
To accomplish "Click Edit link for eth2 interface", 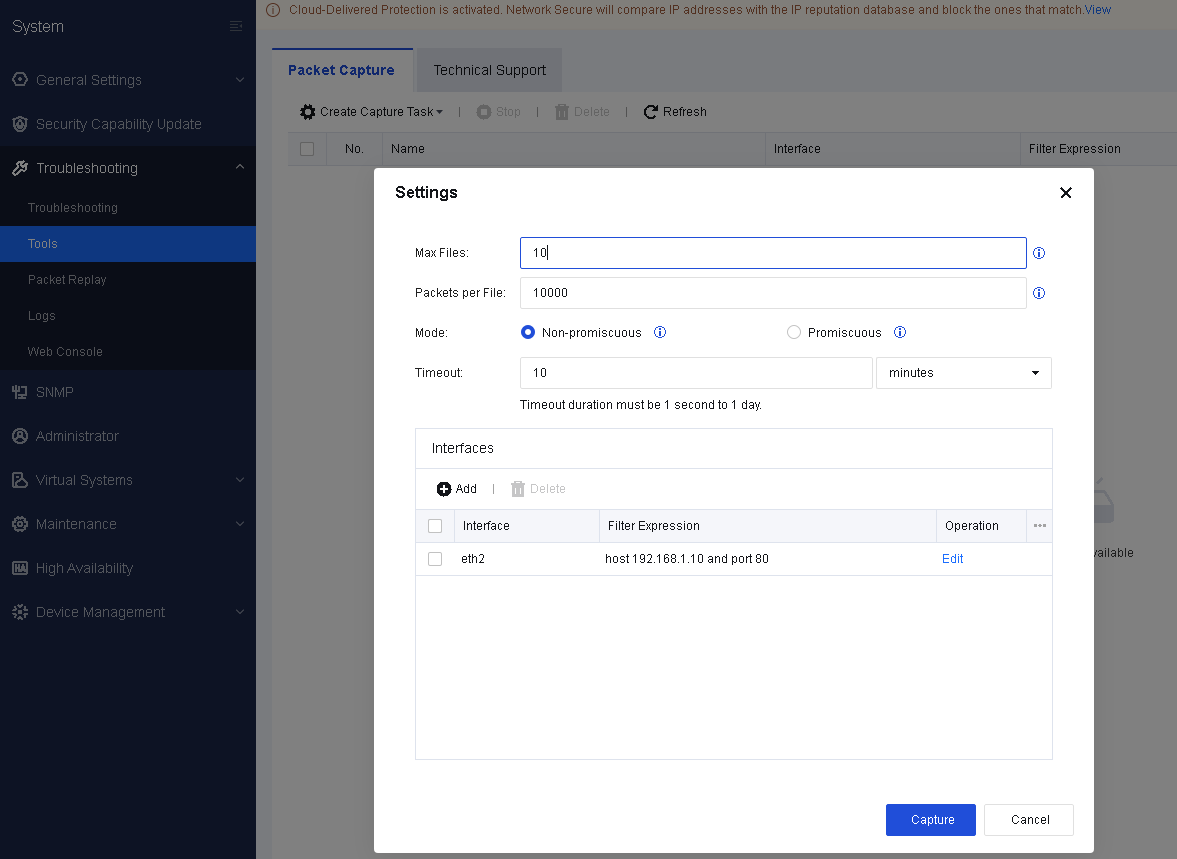I will coord(952,559).
